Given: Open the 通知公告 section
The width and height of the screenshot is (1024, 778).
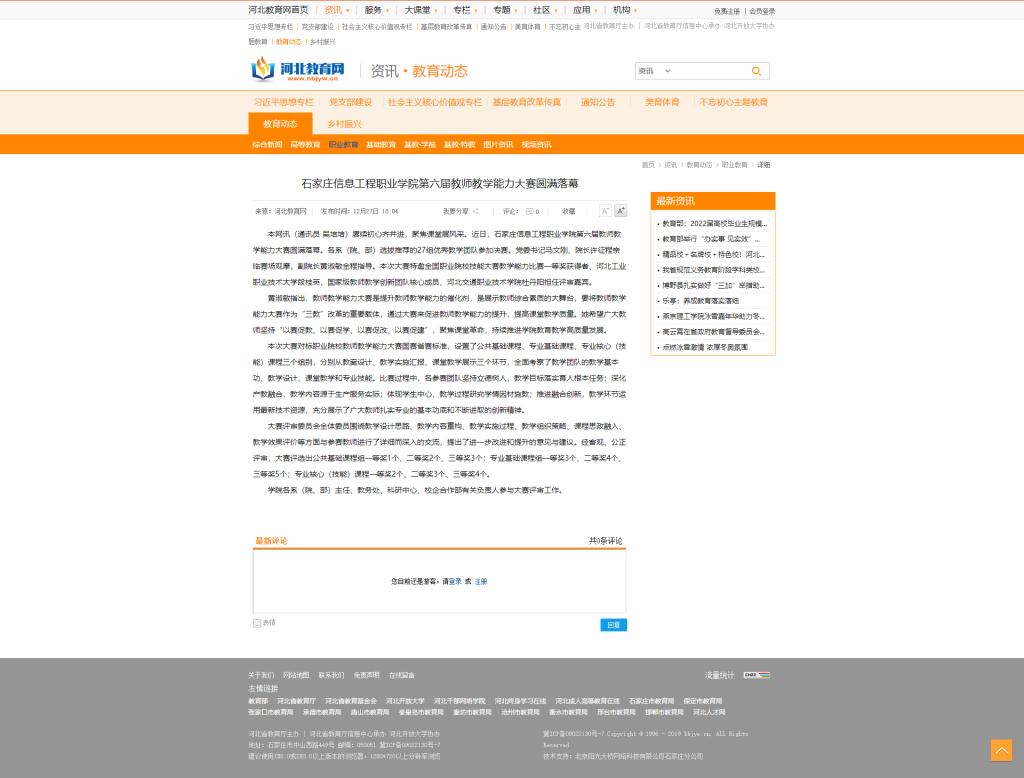Looking at the screenshot, I should tap(598, 102).
